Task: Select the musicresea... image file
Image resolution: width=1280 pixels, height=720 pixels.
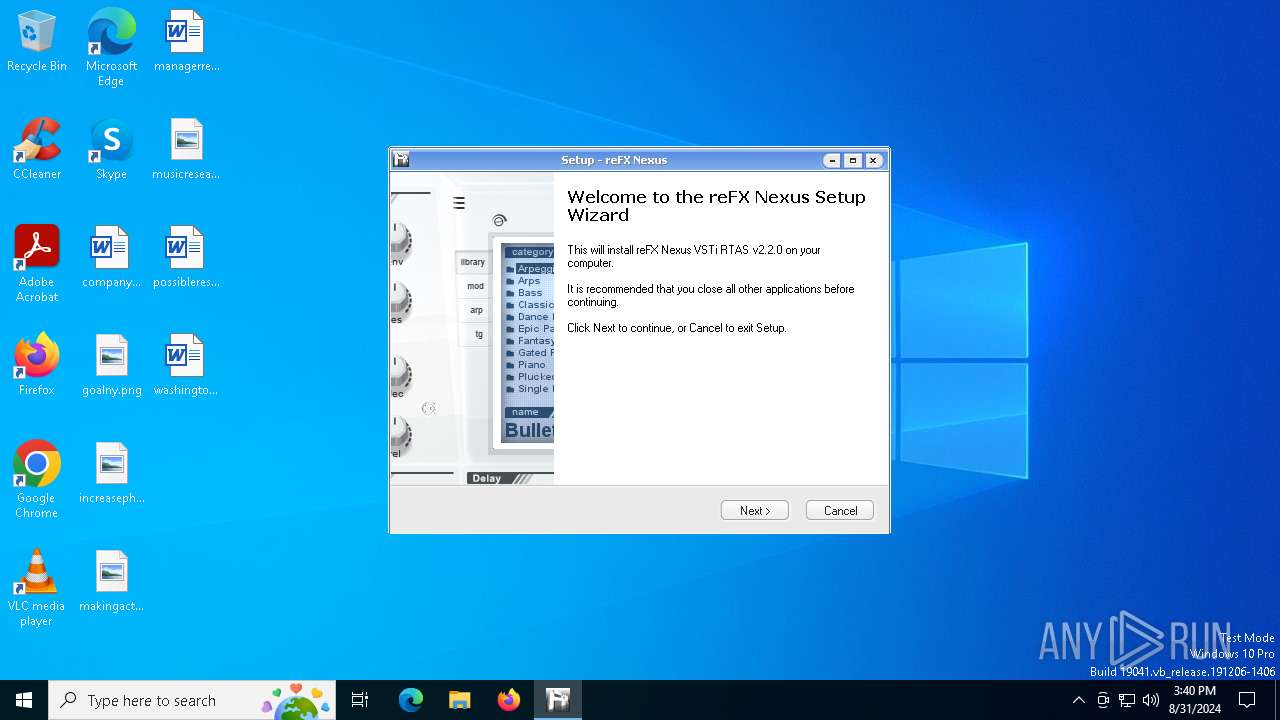Action: pyautogui.click(x=186, y=150)
